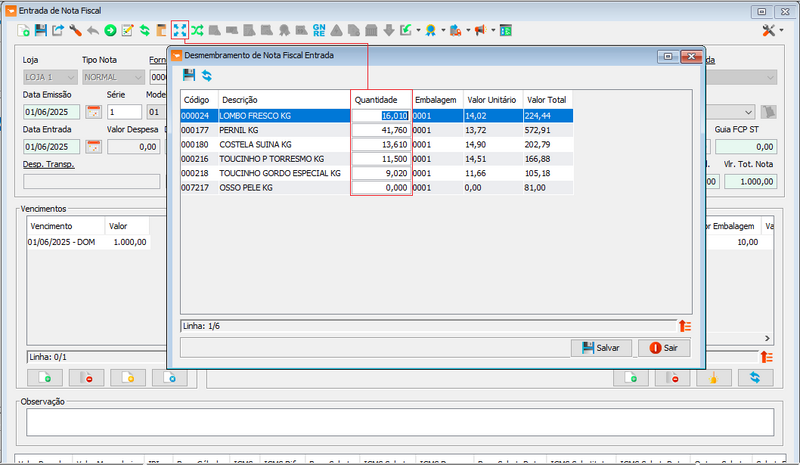Screen dimensions: 800x465
Task: Click the sort-lines icon in dialog footer
Action: click(x=684, y=326)
